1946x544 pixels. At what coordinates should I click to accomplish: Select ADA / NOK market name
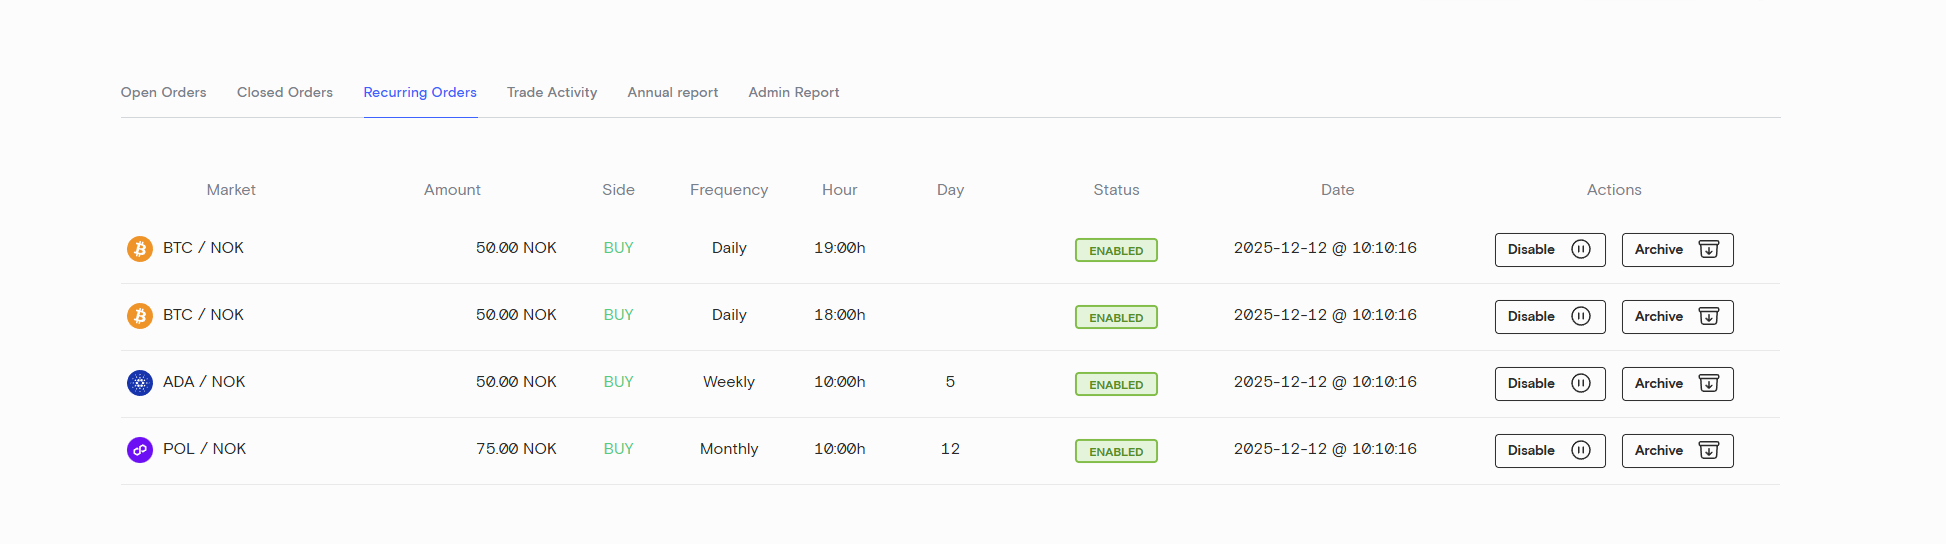204,382
